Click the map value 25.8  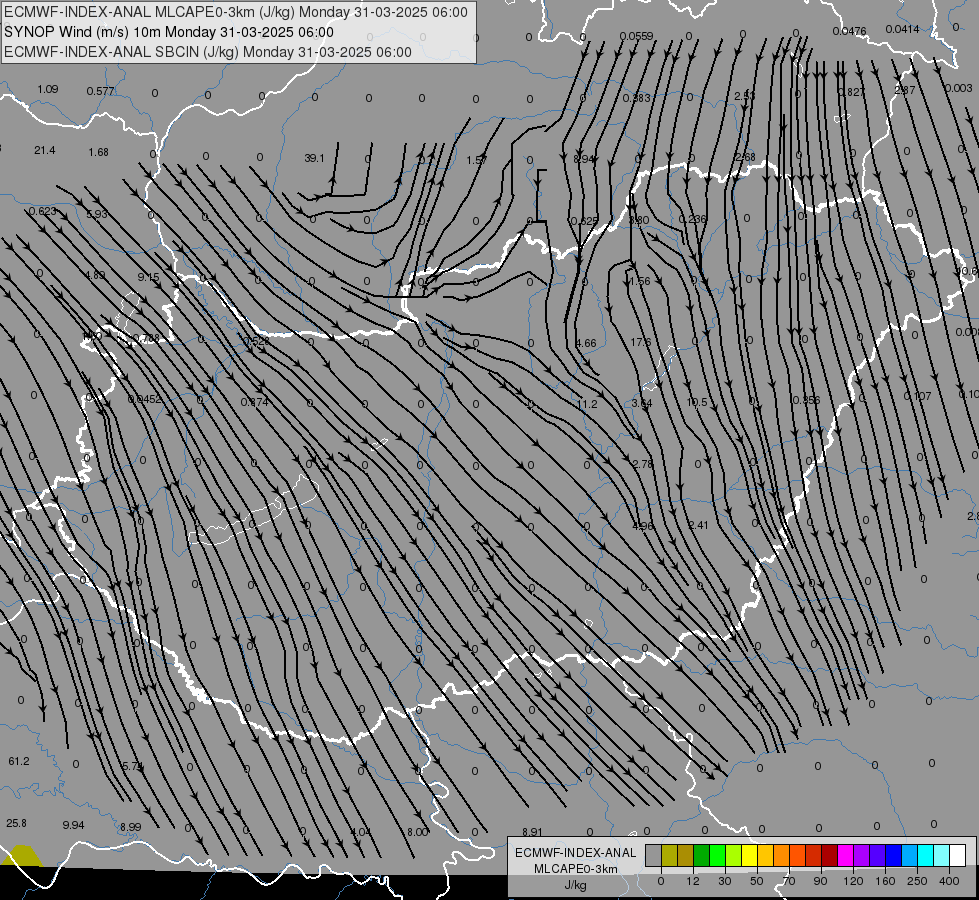point(16,823)
